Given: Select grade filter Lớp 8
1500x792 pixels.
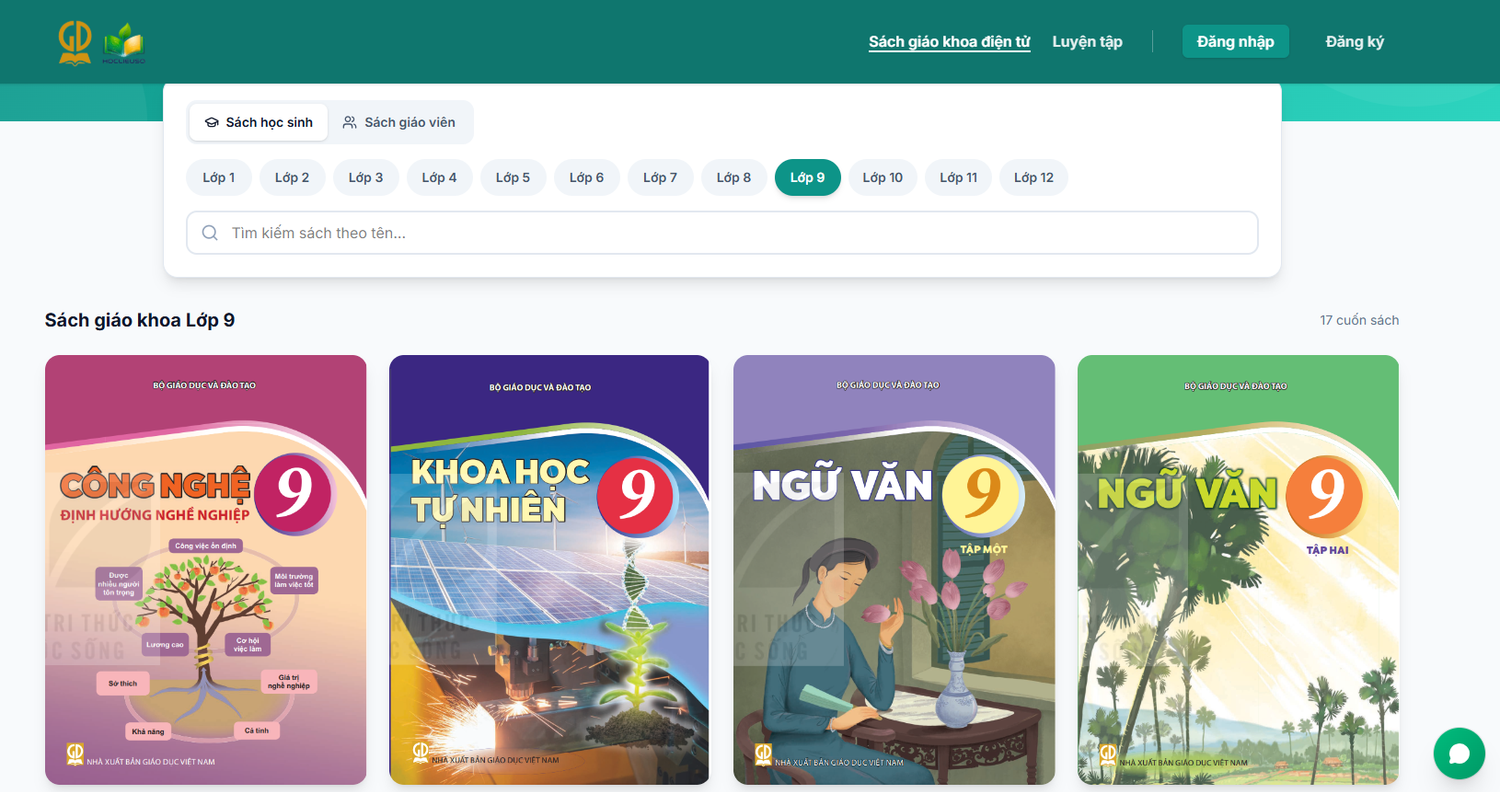Looking at the screenshot, I should click(x=734, y=177).
